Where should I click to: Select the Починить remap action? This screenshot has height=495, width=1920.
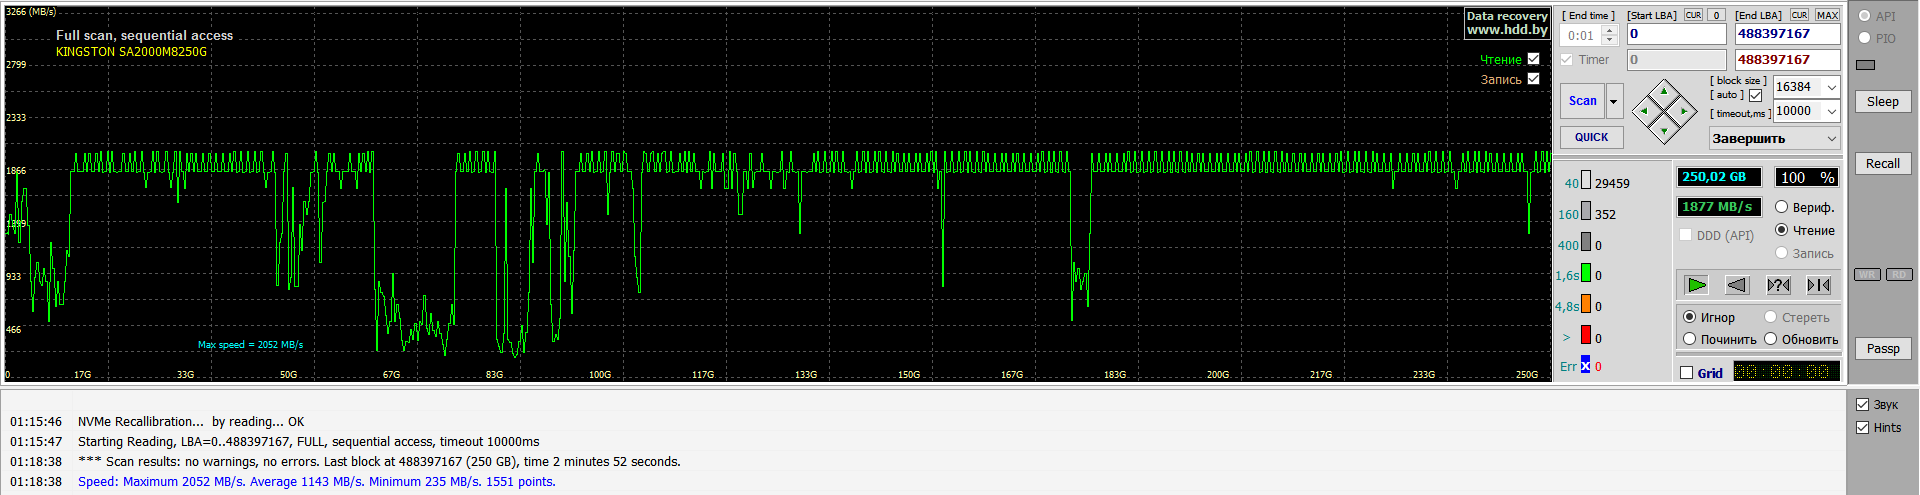[1689, 339]
